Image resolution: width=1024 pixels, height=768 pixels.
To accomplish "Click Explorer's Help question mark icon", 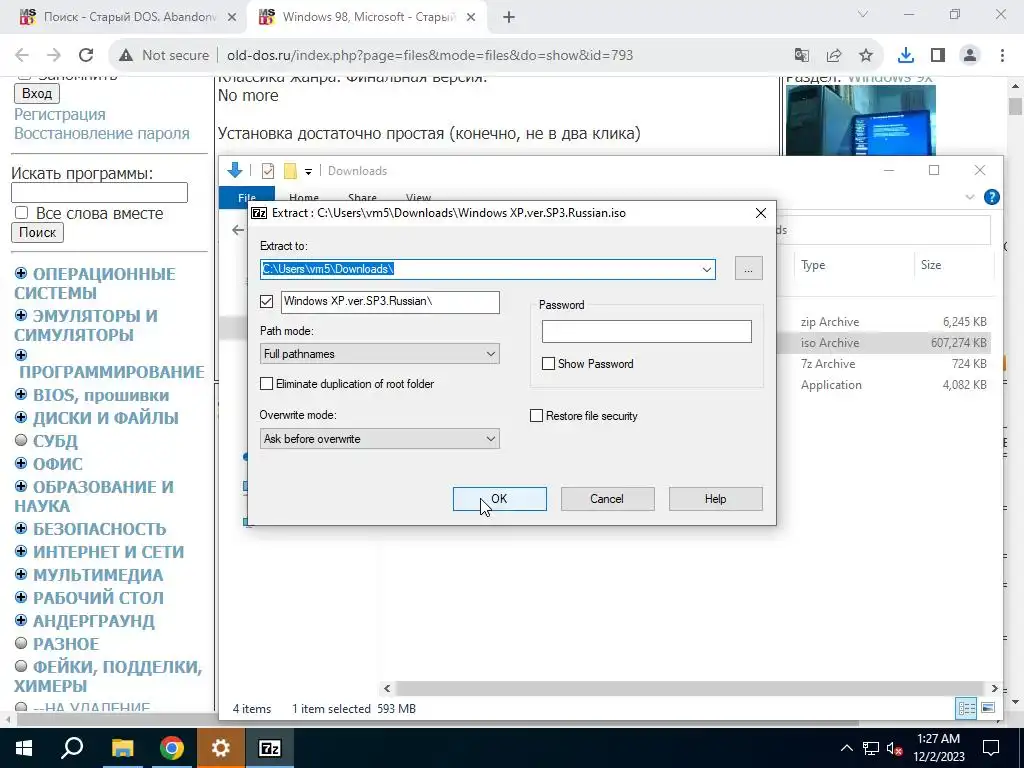I will point(991,197).
